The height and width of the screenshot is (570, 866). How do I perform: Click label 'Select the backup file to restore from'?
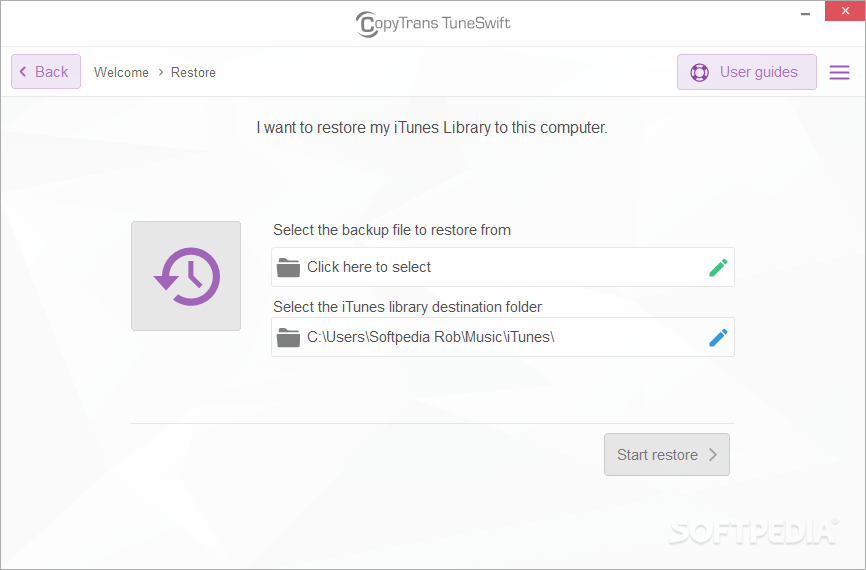coord(392,230)
